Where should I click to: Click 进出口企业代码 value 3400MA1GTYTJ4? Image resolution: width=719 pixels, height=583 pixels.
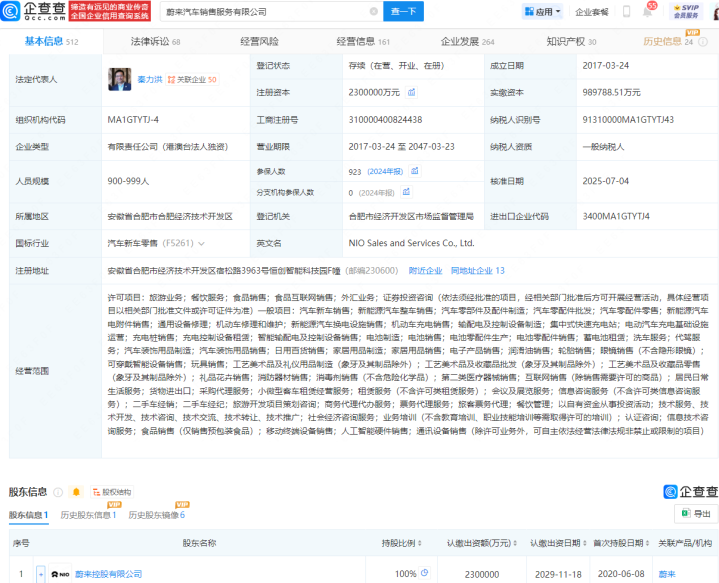(x=616, y=216)
